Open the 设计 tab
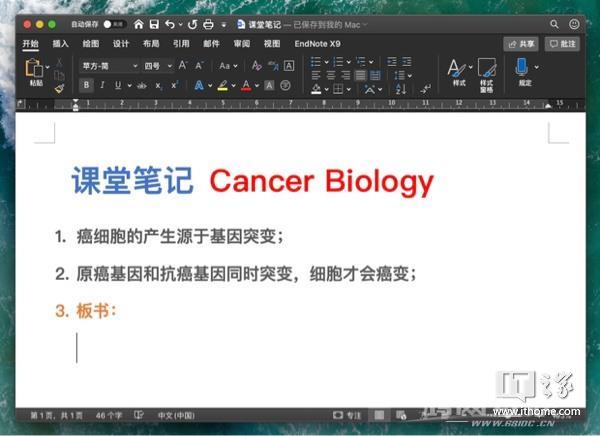This screenshot has height=436, width=600. click(x=121, y=44)
